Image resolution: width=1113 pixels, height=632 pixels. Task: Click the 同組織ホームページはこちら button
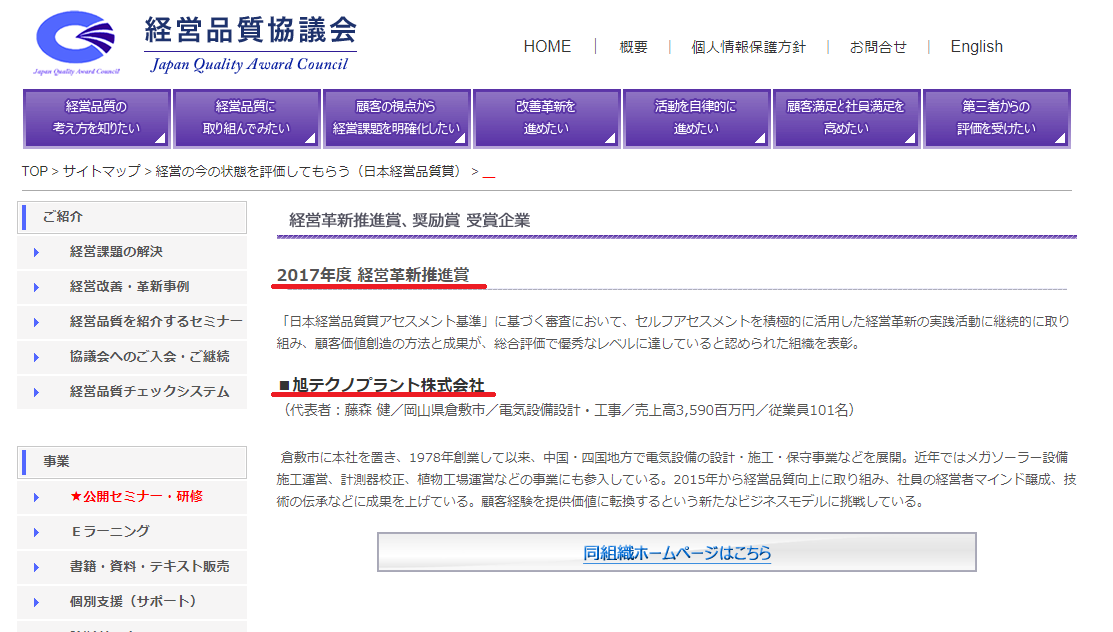pyautogui.click(x=676, y=552)
